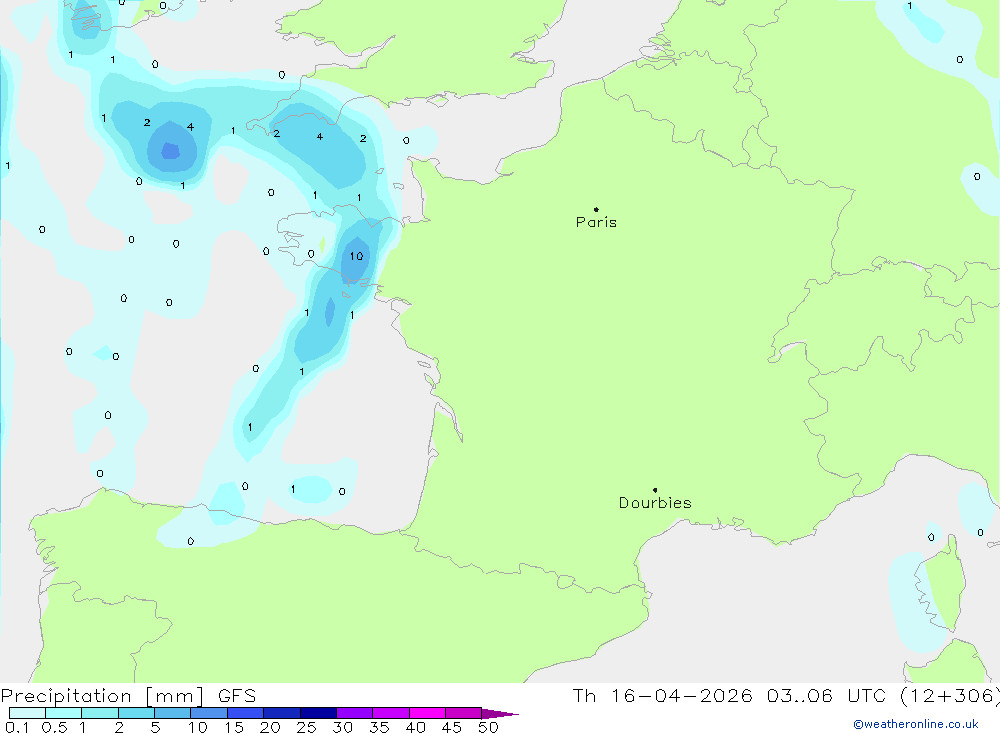The height and width of the screenshot is (733, 1000).
Task: Pick the 25–30 mm legend swatch
Action: (318, 713)
